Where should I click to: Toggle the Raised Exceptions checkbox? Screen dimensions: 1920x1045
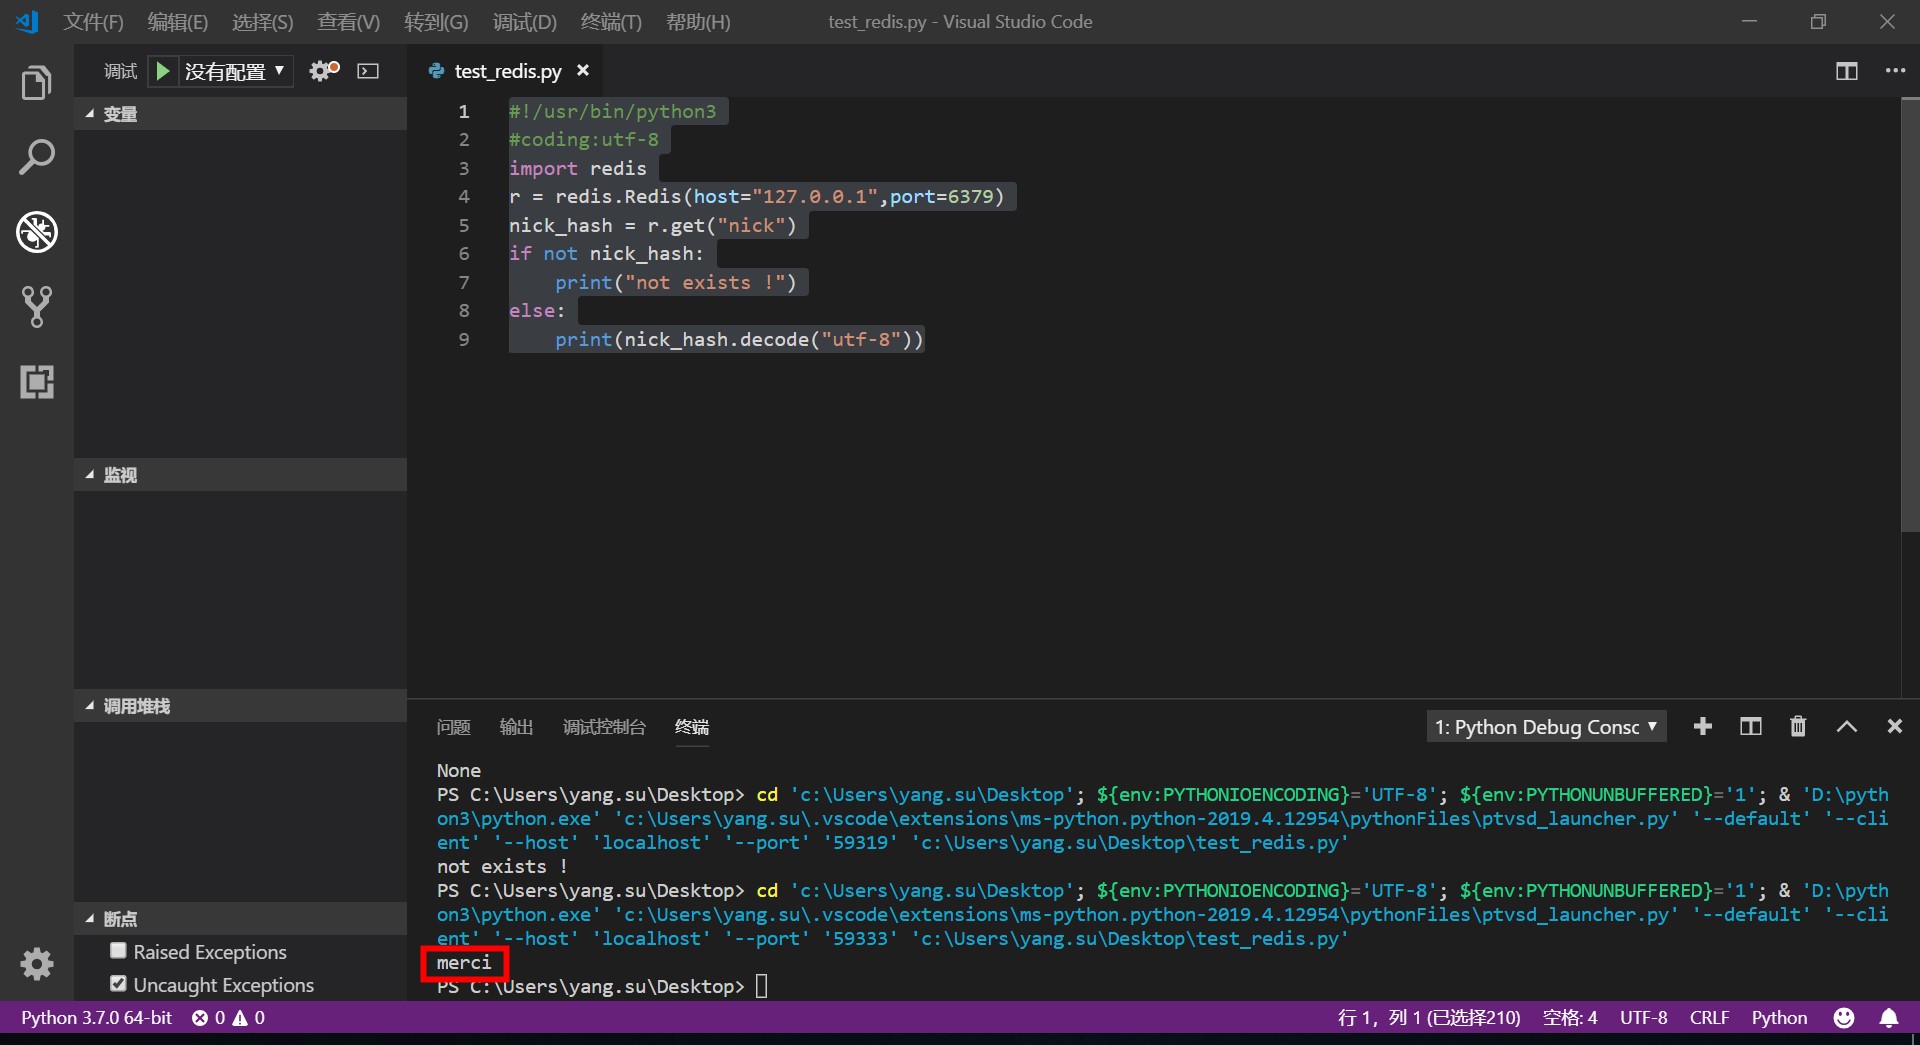tap(118, 951)
